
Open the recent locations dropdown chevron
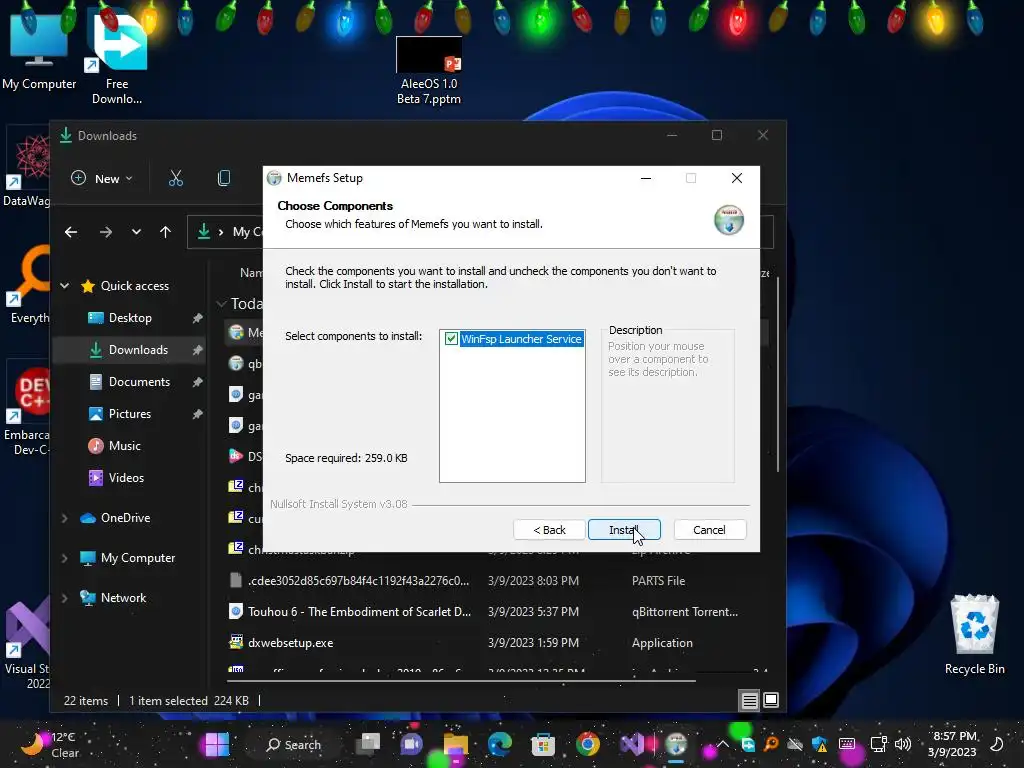point(136,232)
